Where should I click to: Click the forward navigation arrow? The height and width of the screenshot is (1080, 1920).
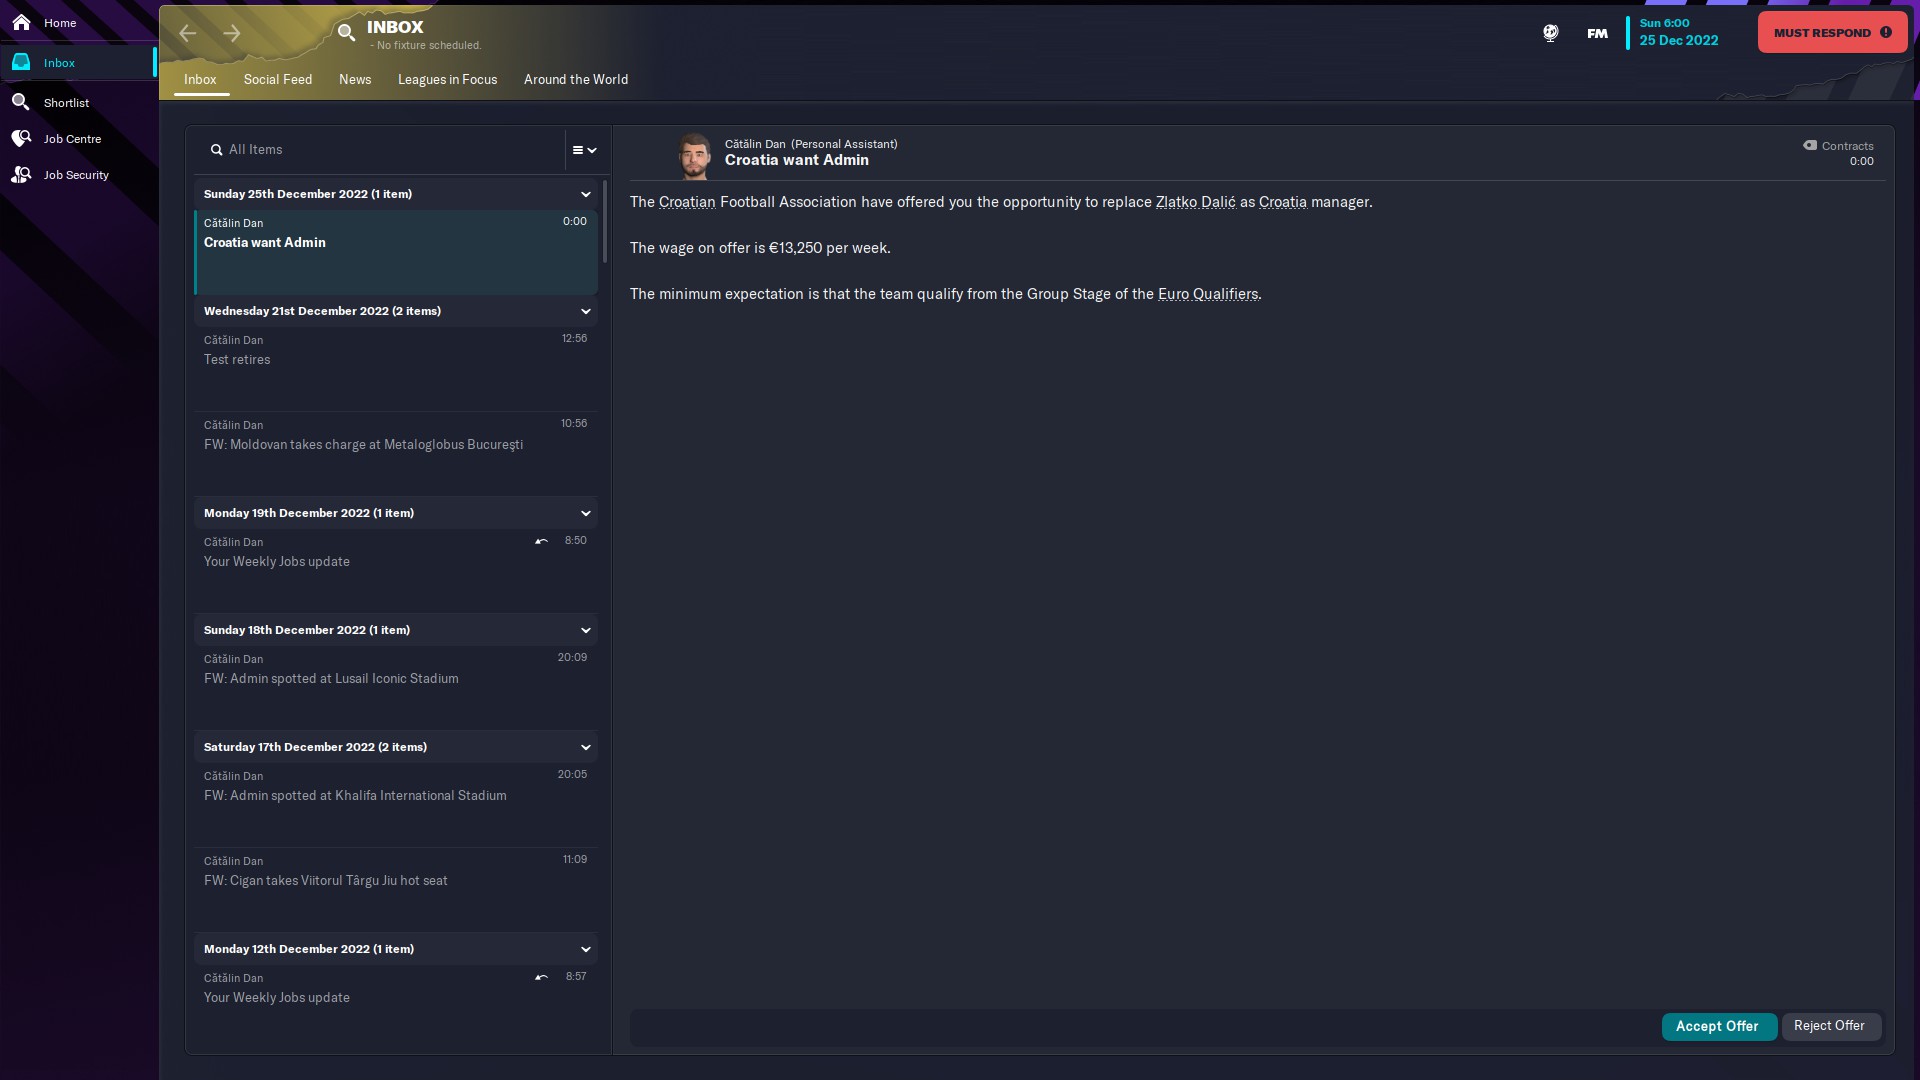click(232, 33)
